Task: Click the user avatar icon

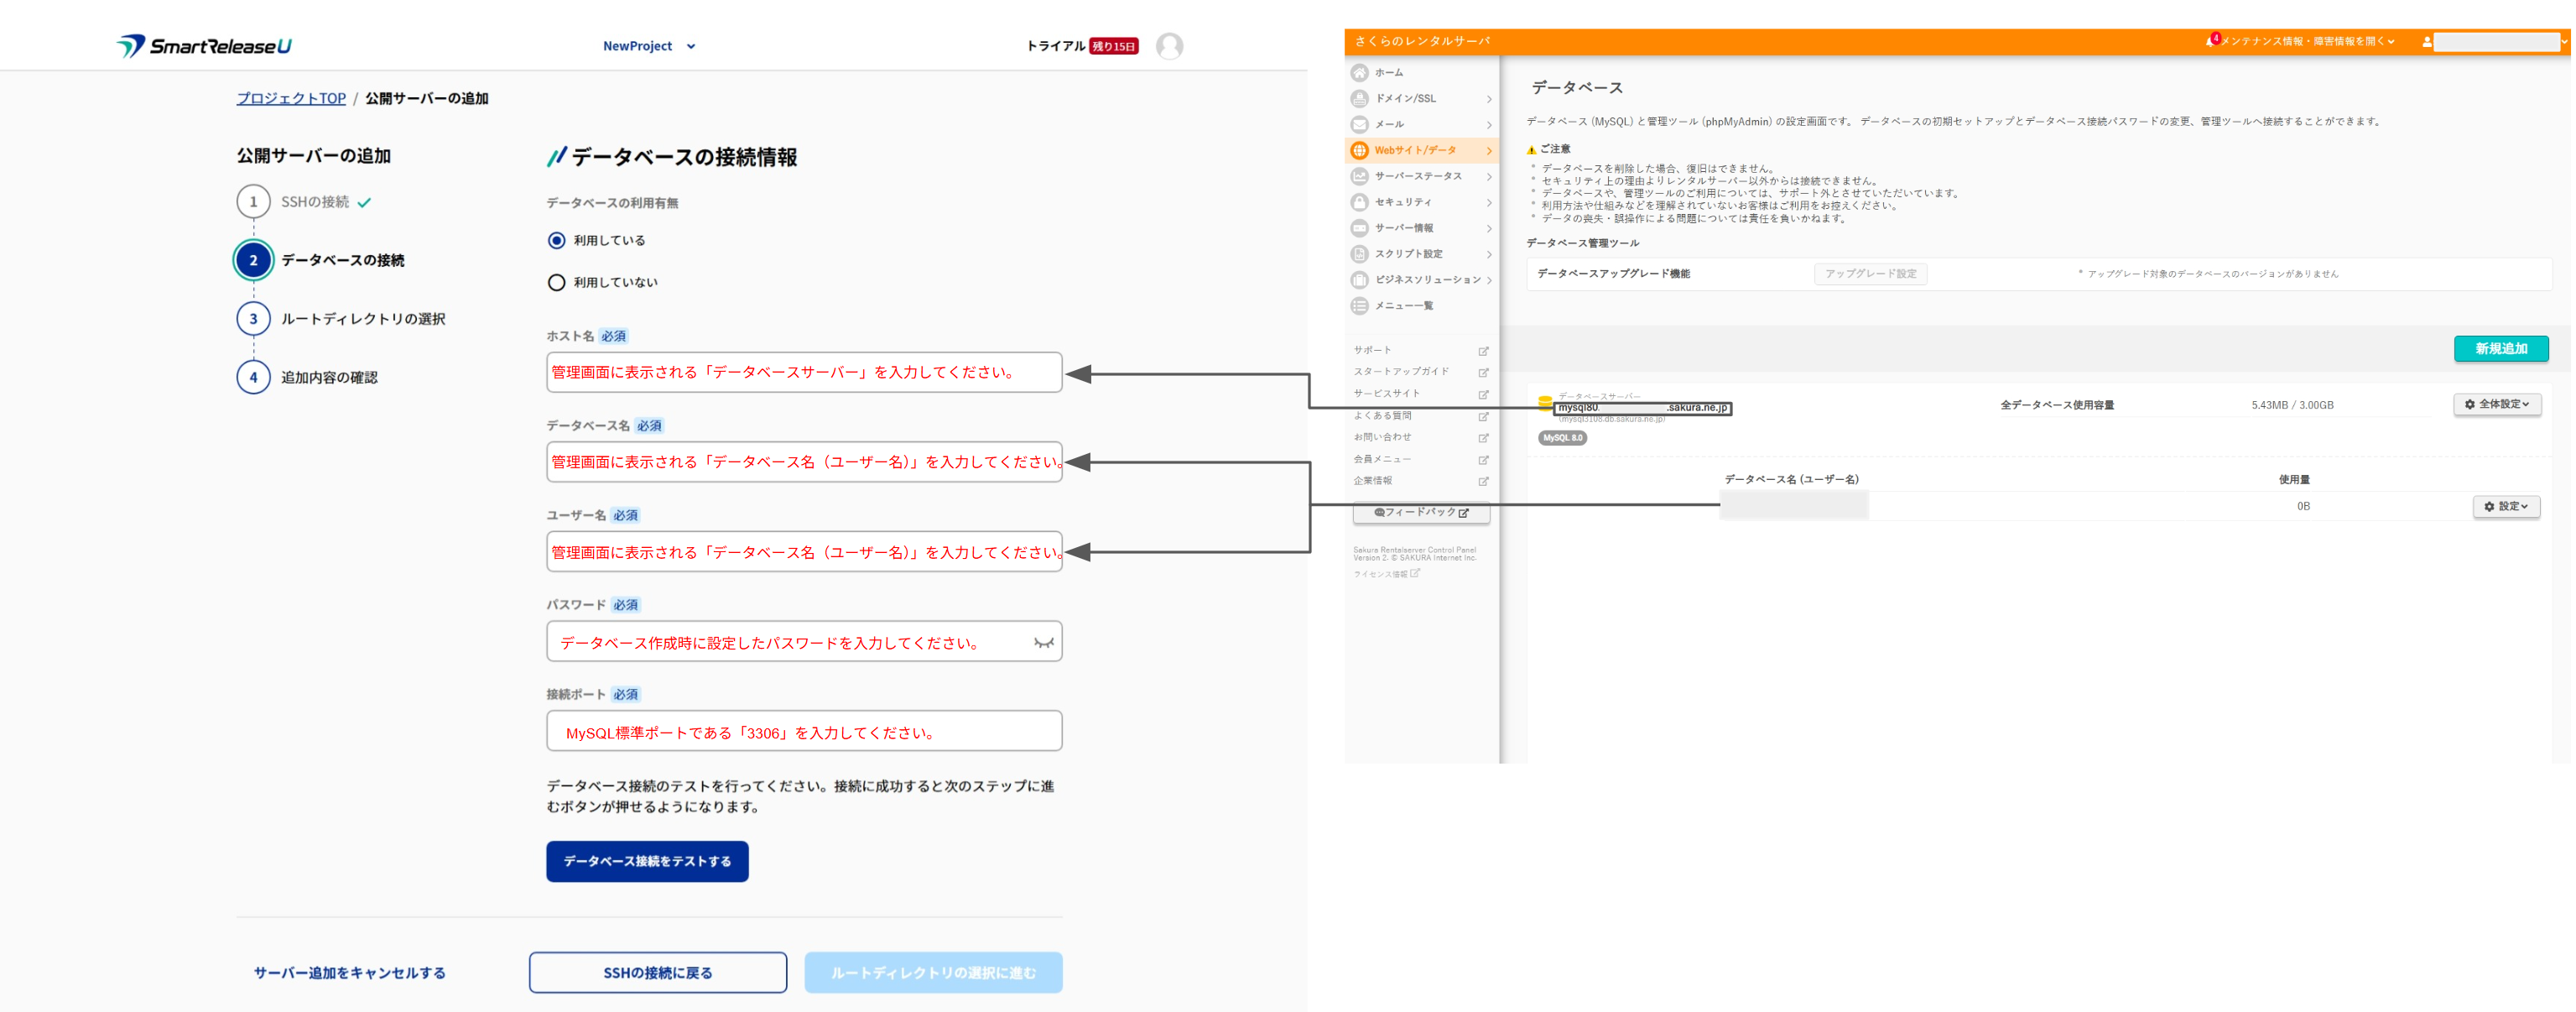Action: (1169, 46)
